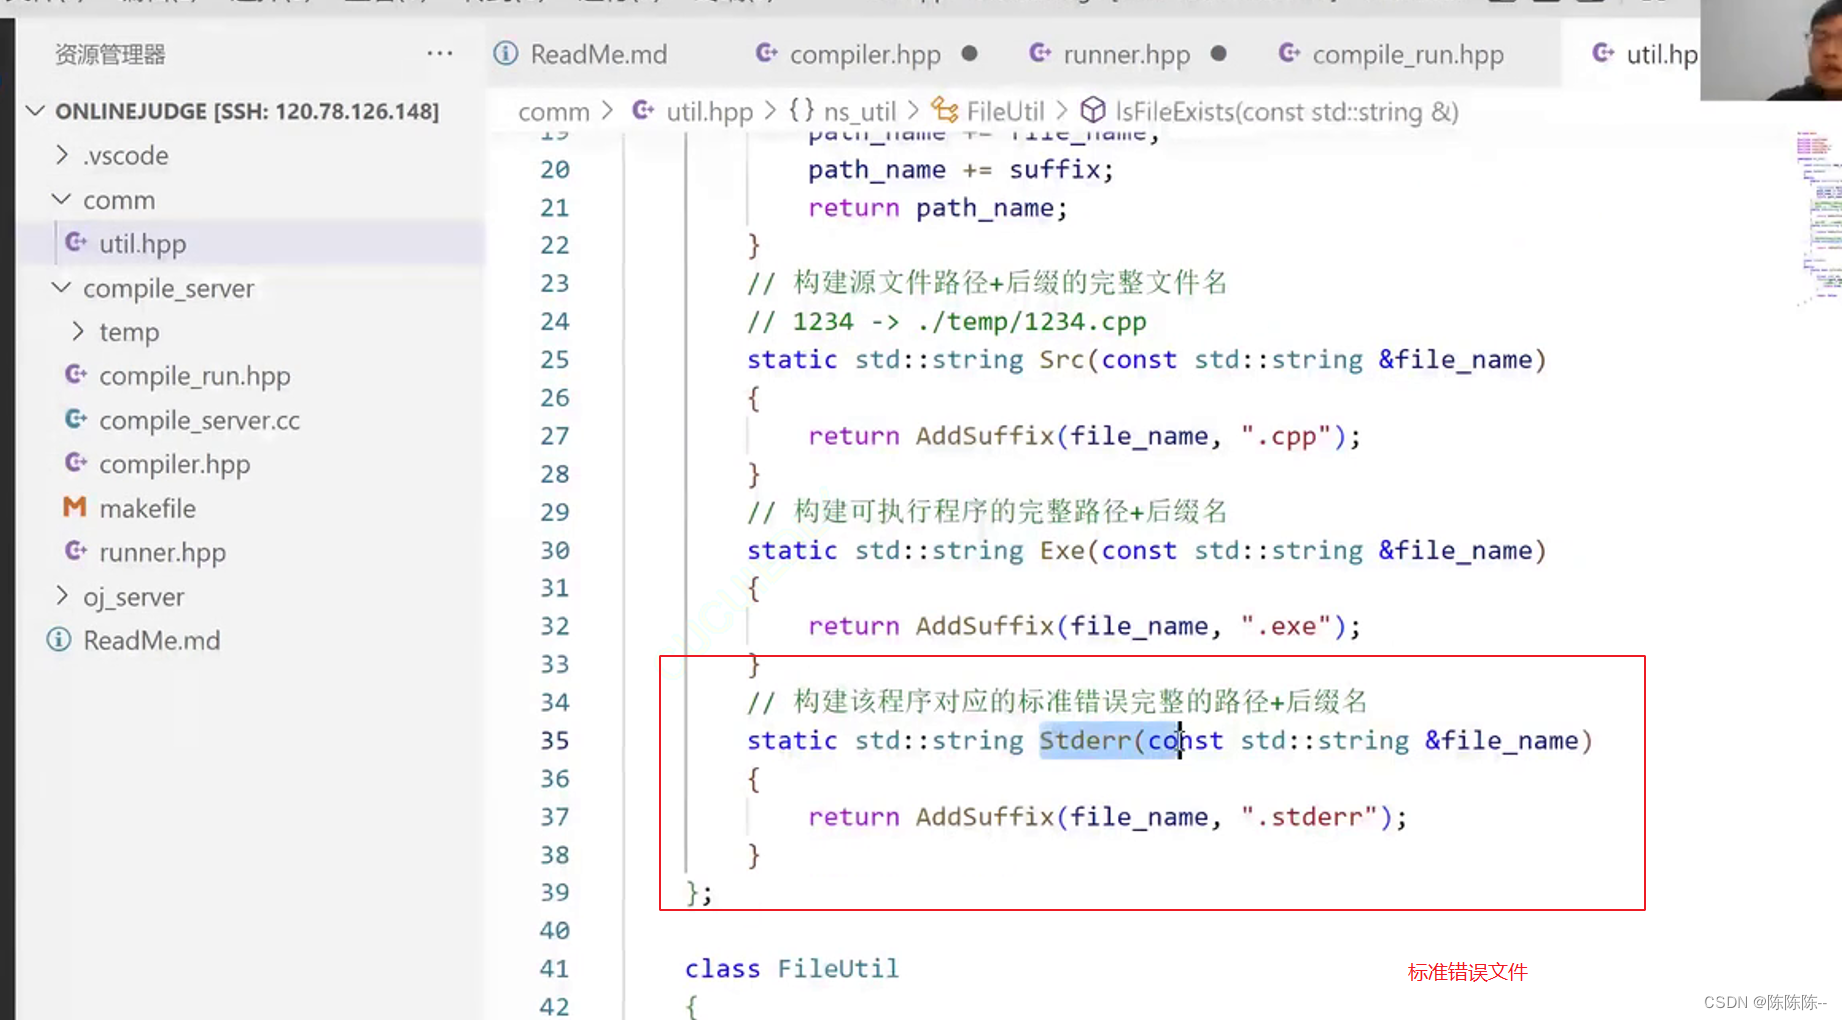Expand the oj_server folder chevron
The height and width of the screenshot is (1020, 1842).
(x=62, y=596)
